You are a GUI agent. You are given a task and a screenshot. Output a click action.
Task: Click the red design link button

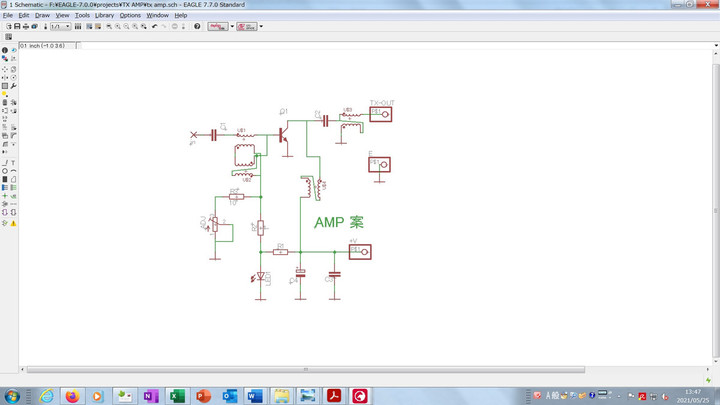tap(246, 26)
